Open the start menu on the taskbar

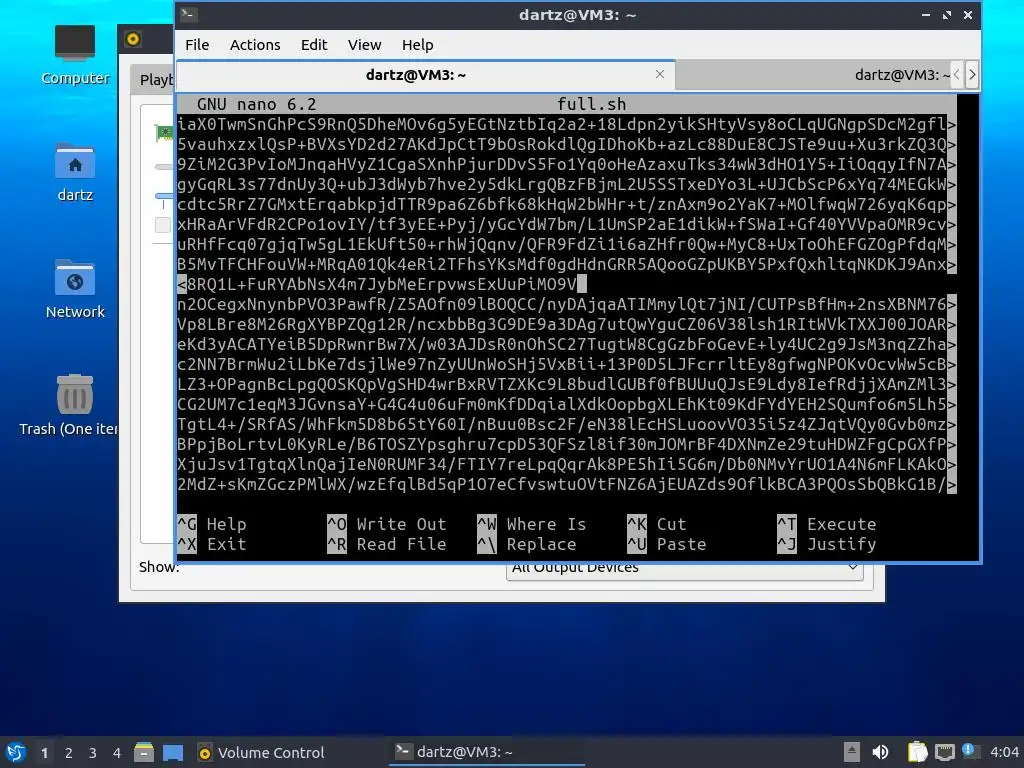[16, 752]
